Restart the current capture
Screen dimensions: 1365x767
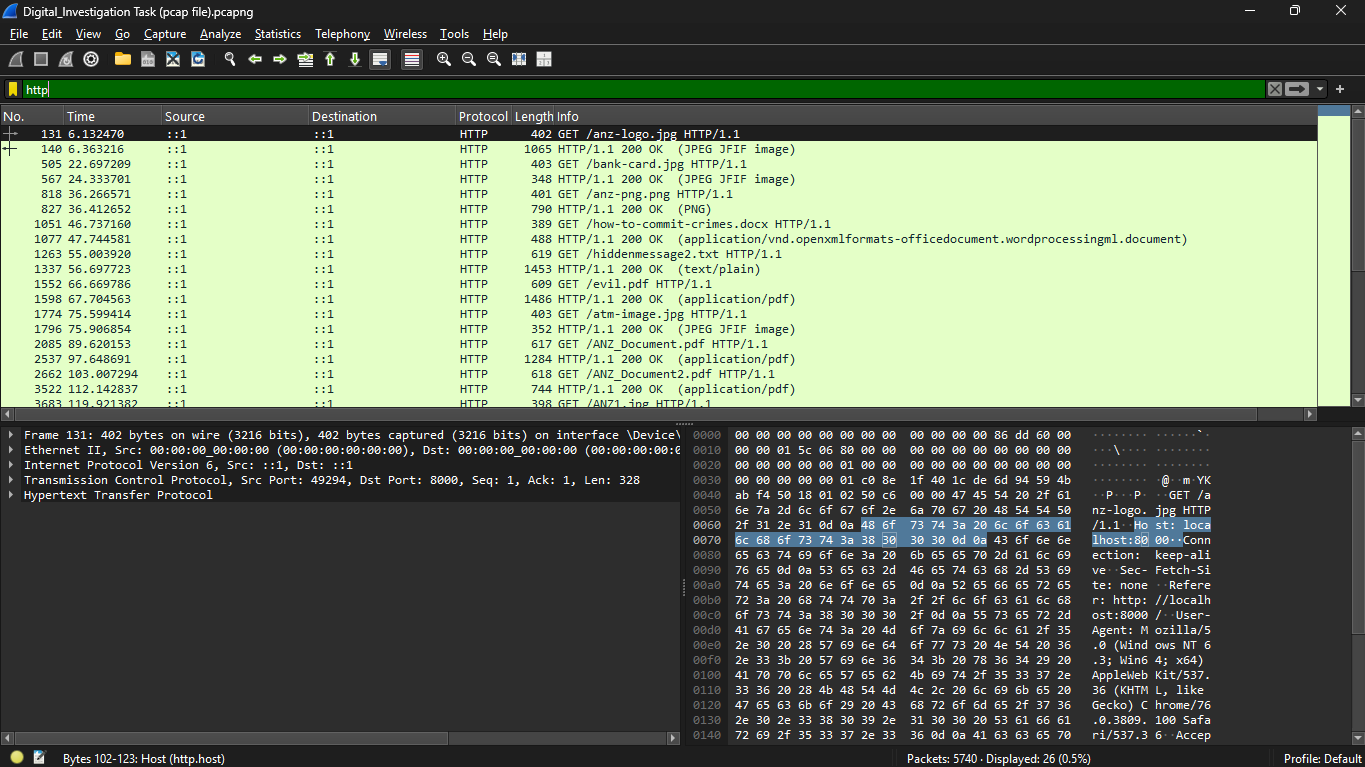pos(66,60)
